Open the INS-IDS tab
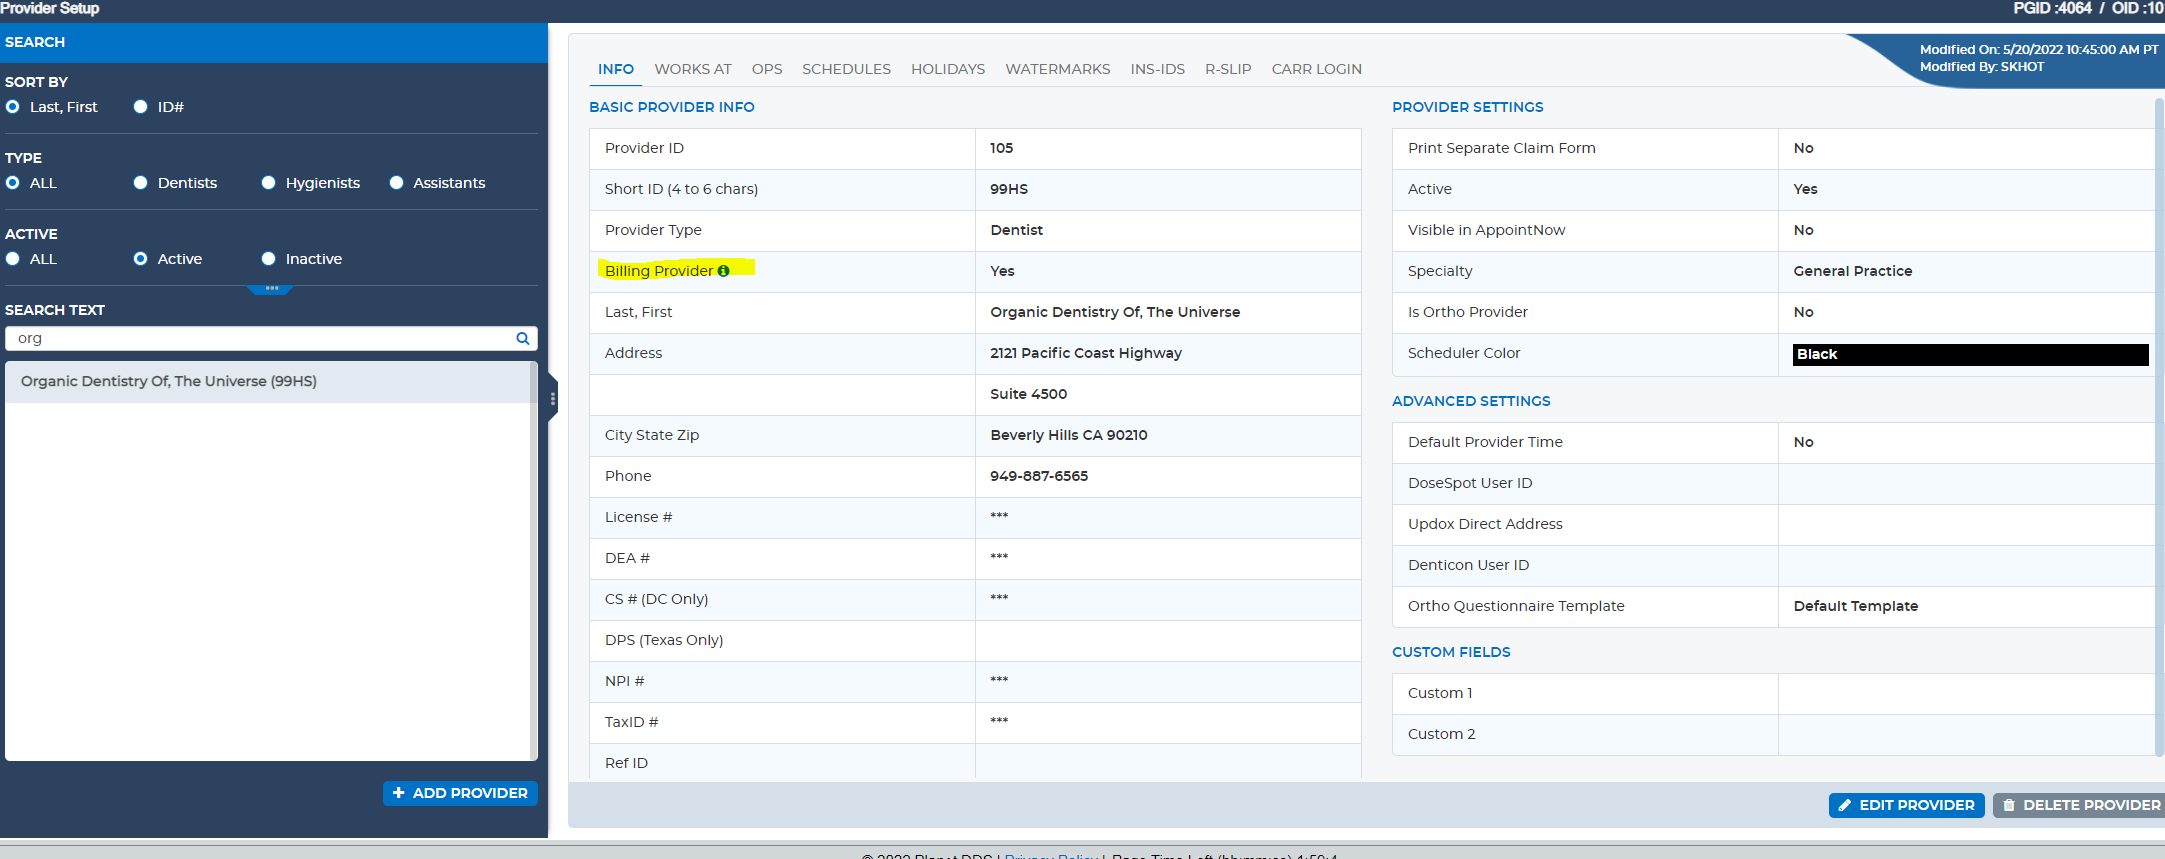Viewport: 2165px width, 859px height. pyautogui.click(x=1158, y=69)
